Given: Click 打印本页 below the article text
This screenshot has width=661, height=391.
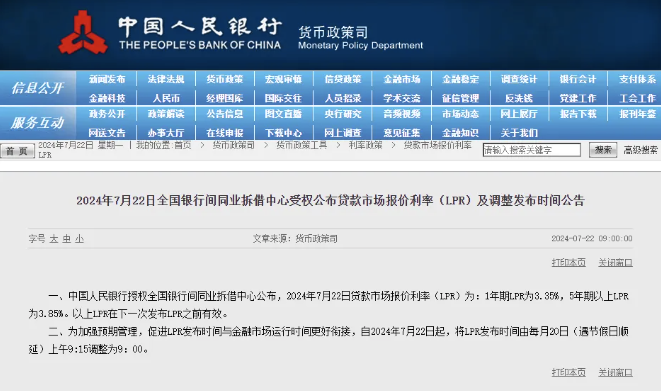Looking at the screenshot, I should (x=569, y=372).
